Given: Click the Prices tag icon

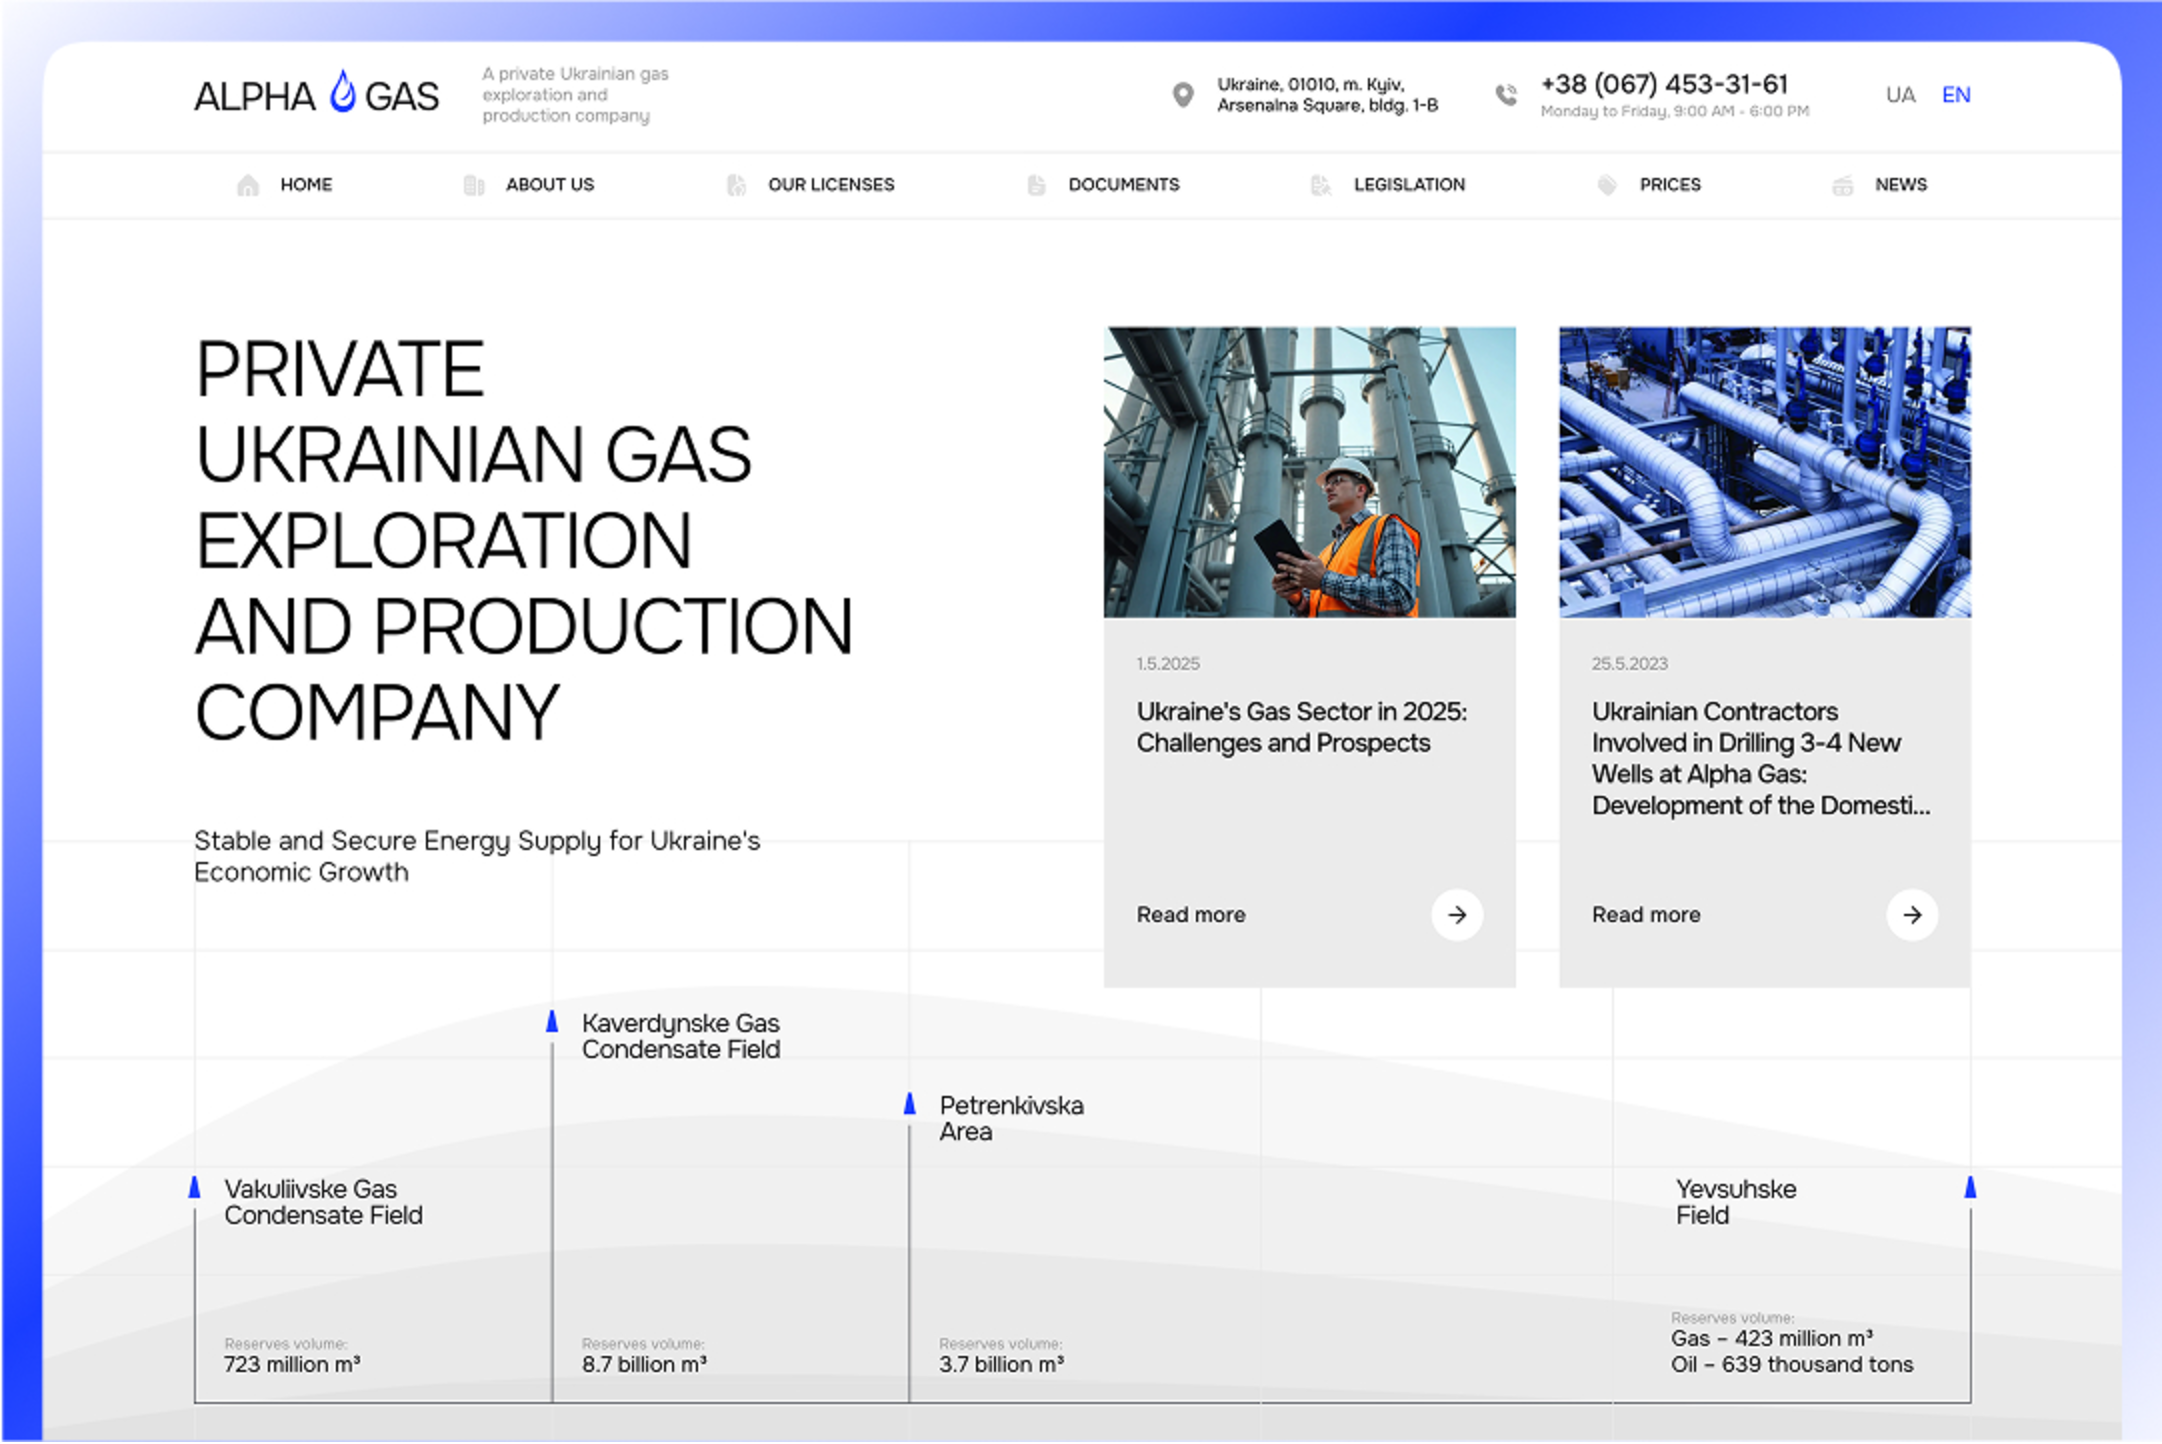Looking at the screenshot, I should (1606, 184).
